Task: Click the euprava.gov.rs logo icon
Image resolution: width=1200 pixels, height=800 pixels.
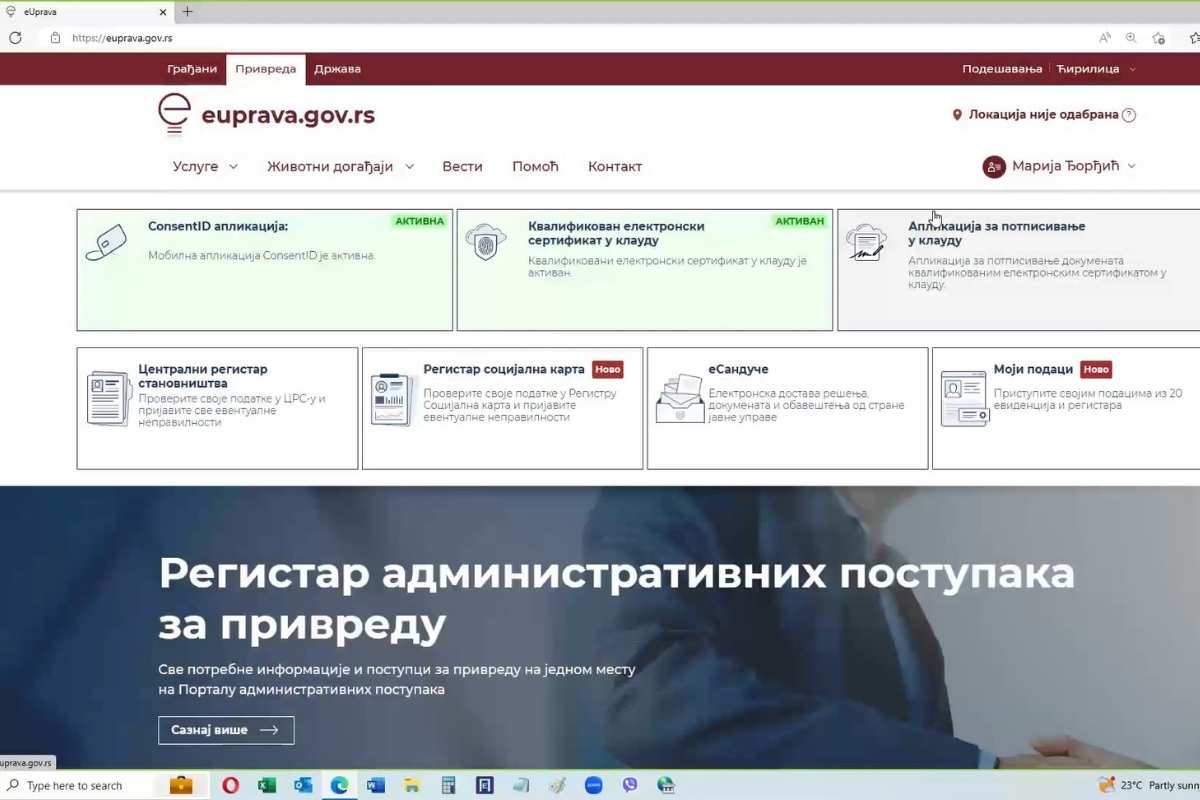Action: pos(175,114)
